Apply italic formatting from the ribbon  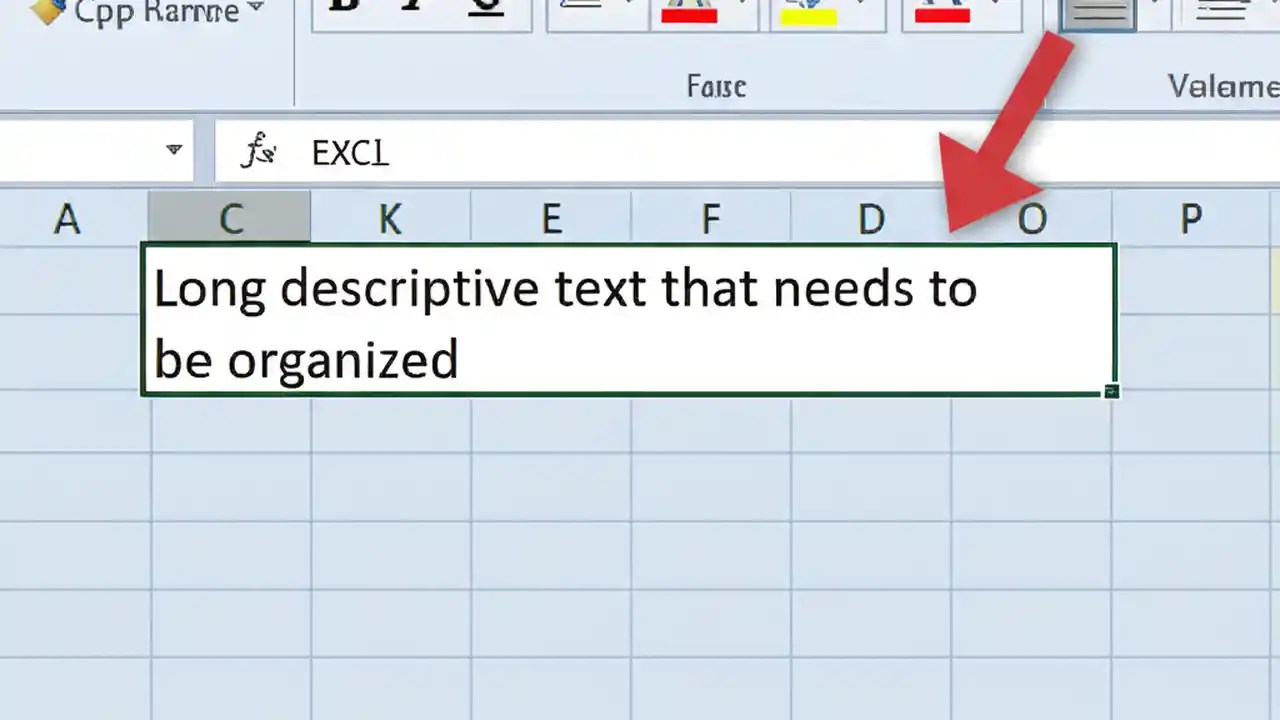(x=412, y=8)
